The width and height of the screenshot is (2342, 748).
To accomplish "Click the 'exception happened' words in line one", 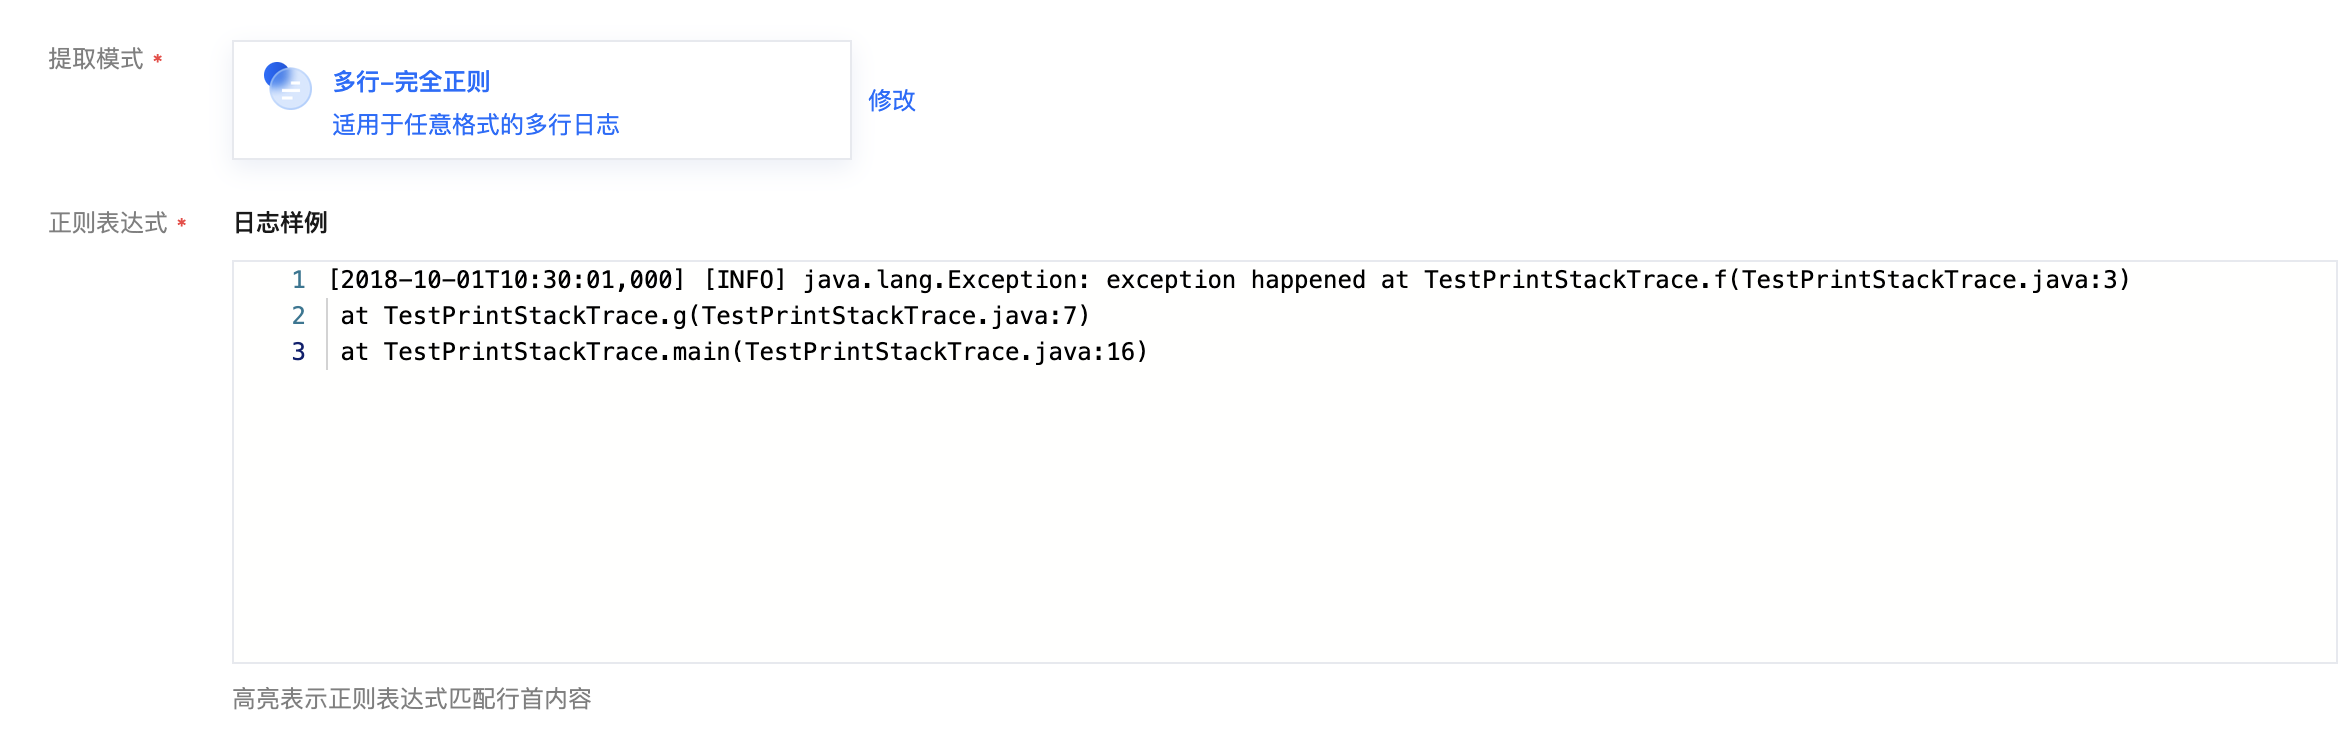I will [x=1235, y=280].
